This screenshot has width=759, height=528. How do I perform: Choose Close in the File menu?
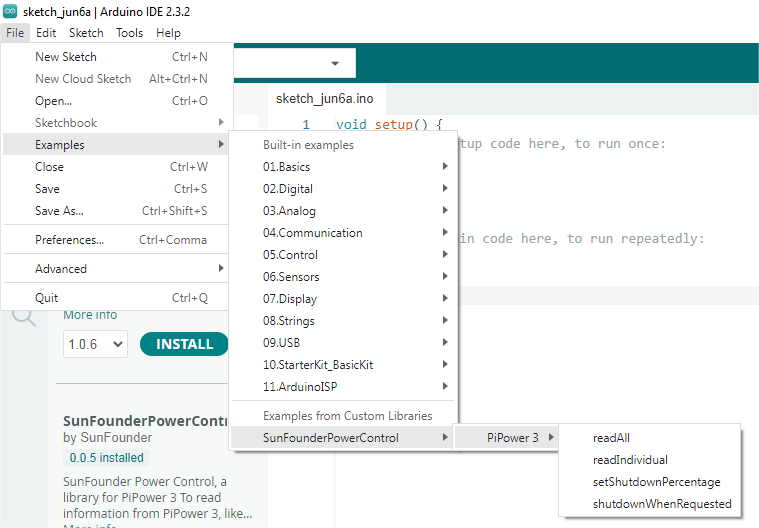(x=116, y=167)
